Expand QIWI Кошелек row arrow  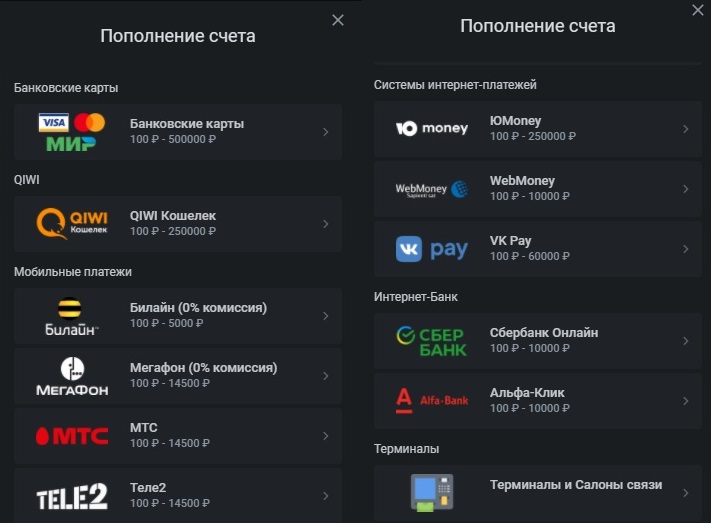pos(326,223)
